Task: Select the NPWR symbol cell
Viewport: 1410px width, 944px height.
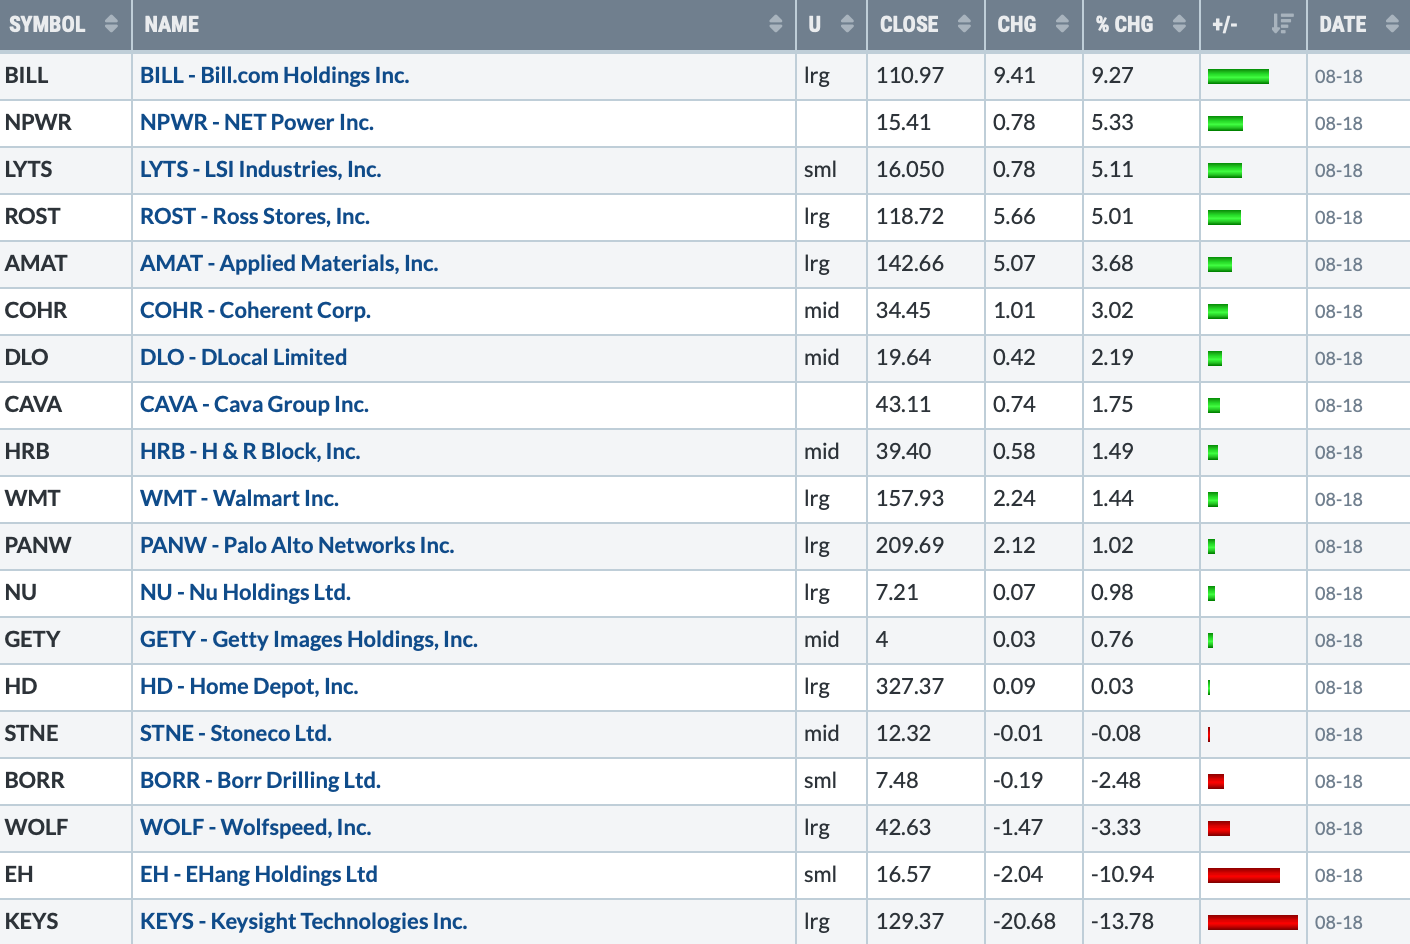Action: tap(66, 123)
